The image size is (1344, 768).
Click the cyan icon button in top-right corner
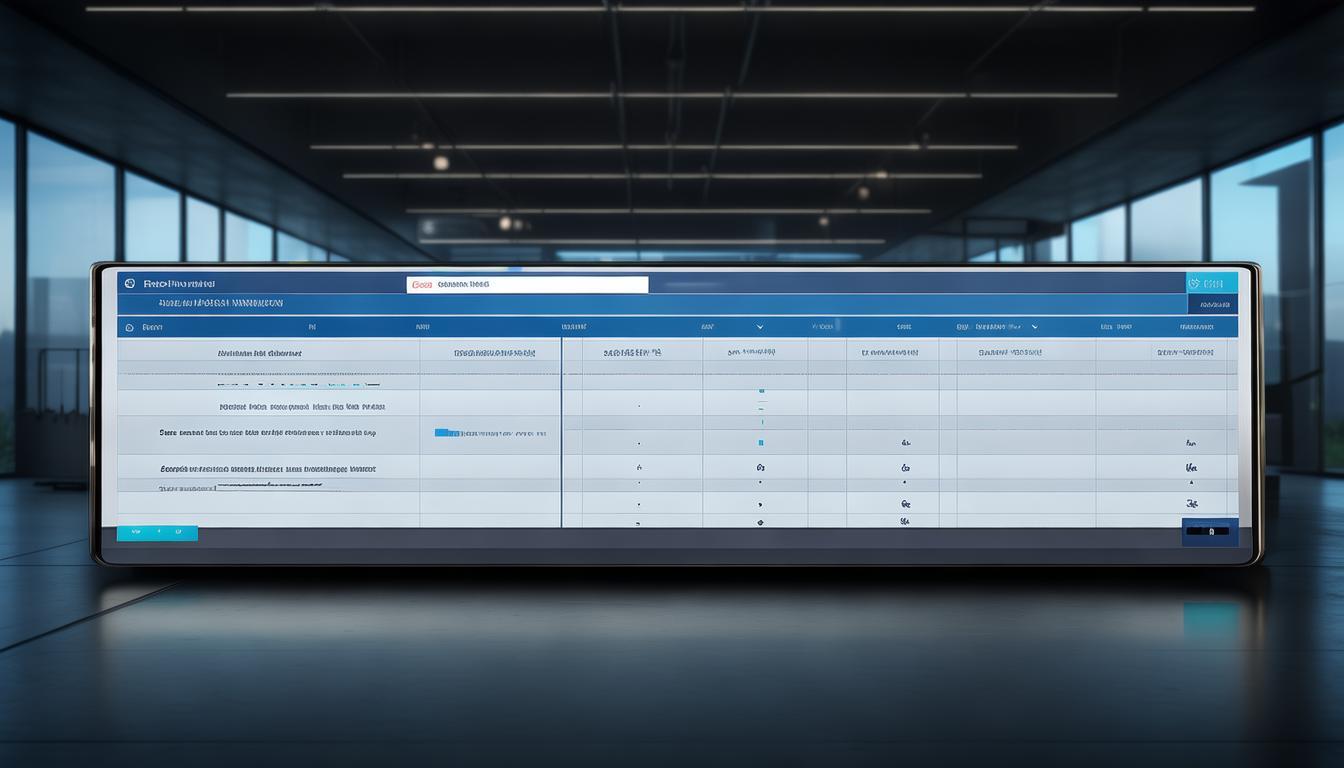(x=1211, y=284)
